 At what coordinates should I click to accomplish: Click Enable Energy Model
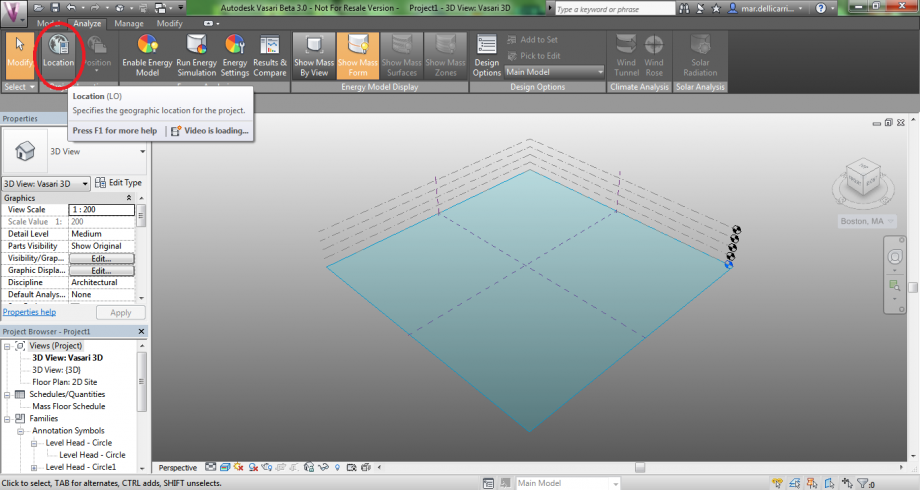coord(147,56)
